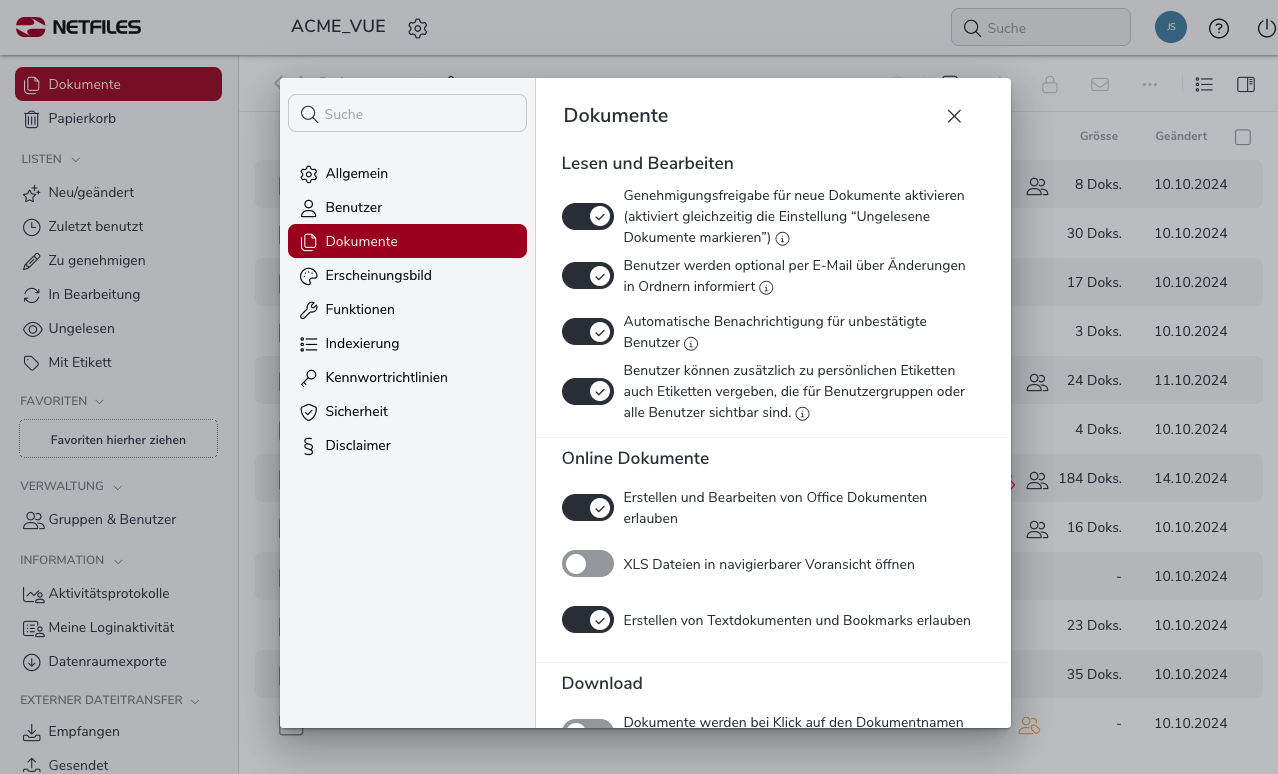
Task: Click the gear icon next to ACME_VUE
Action: click(418, 28)
